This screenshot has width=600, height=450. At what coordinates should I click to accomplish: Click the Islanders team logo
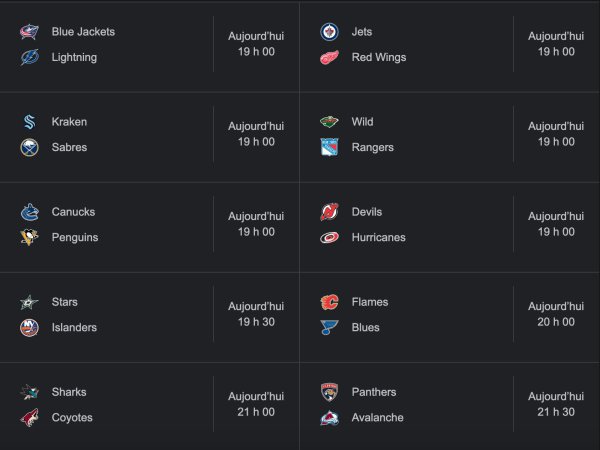click(29, 328)
